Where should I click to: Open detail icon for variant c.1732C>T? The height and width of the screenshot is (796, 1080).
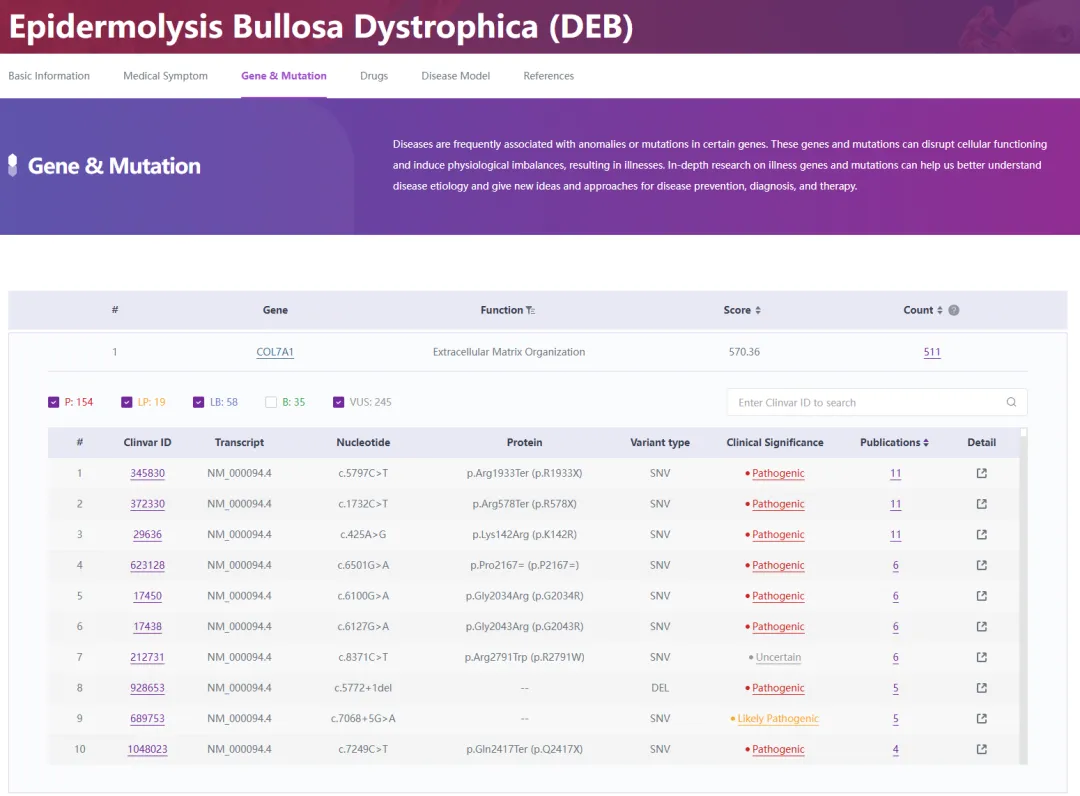coord(981,504)
